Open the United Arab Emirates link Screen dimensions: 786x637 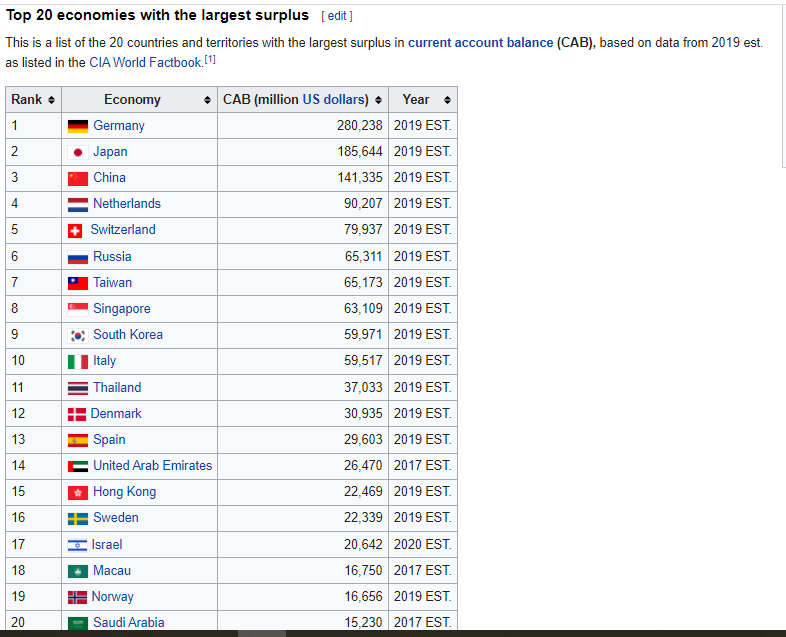point(152,466)
